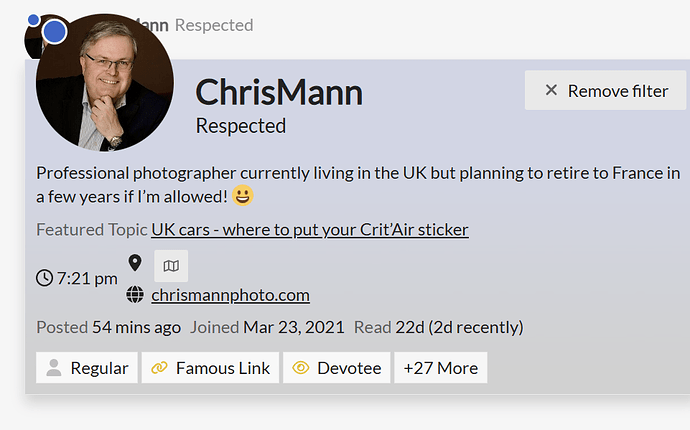Click ChrisMann's large profile avatar photo

point(104,85)
